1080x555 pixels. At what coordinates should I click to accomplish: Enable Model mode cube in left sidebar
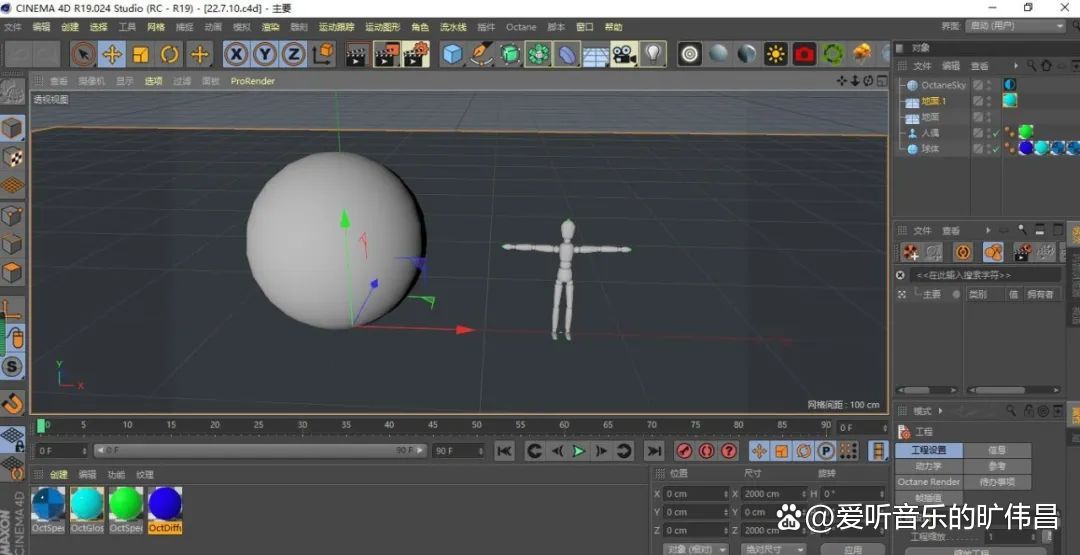[x=12, y=128]
